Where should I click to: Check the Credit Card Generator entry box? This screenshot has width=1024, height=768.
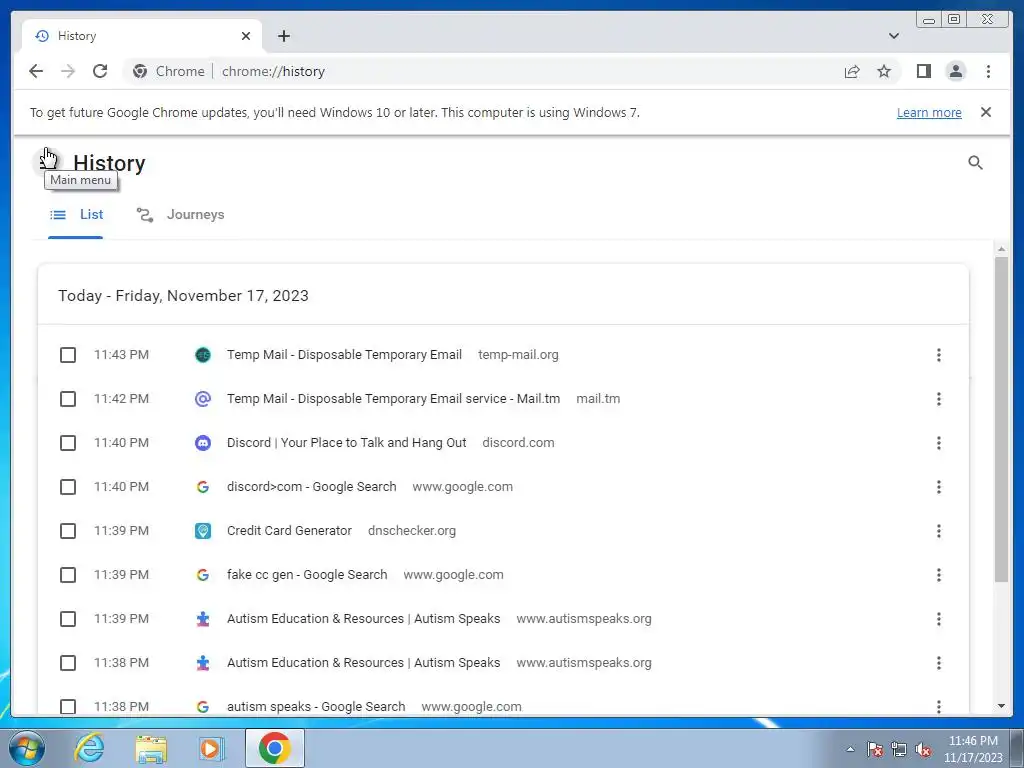click(68, 531)
